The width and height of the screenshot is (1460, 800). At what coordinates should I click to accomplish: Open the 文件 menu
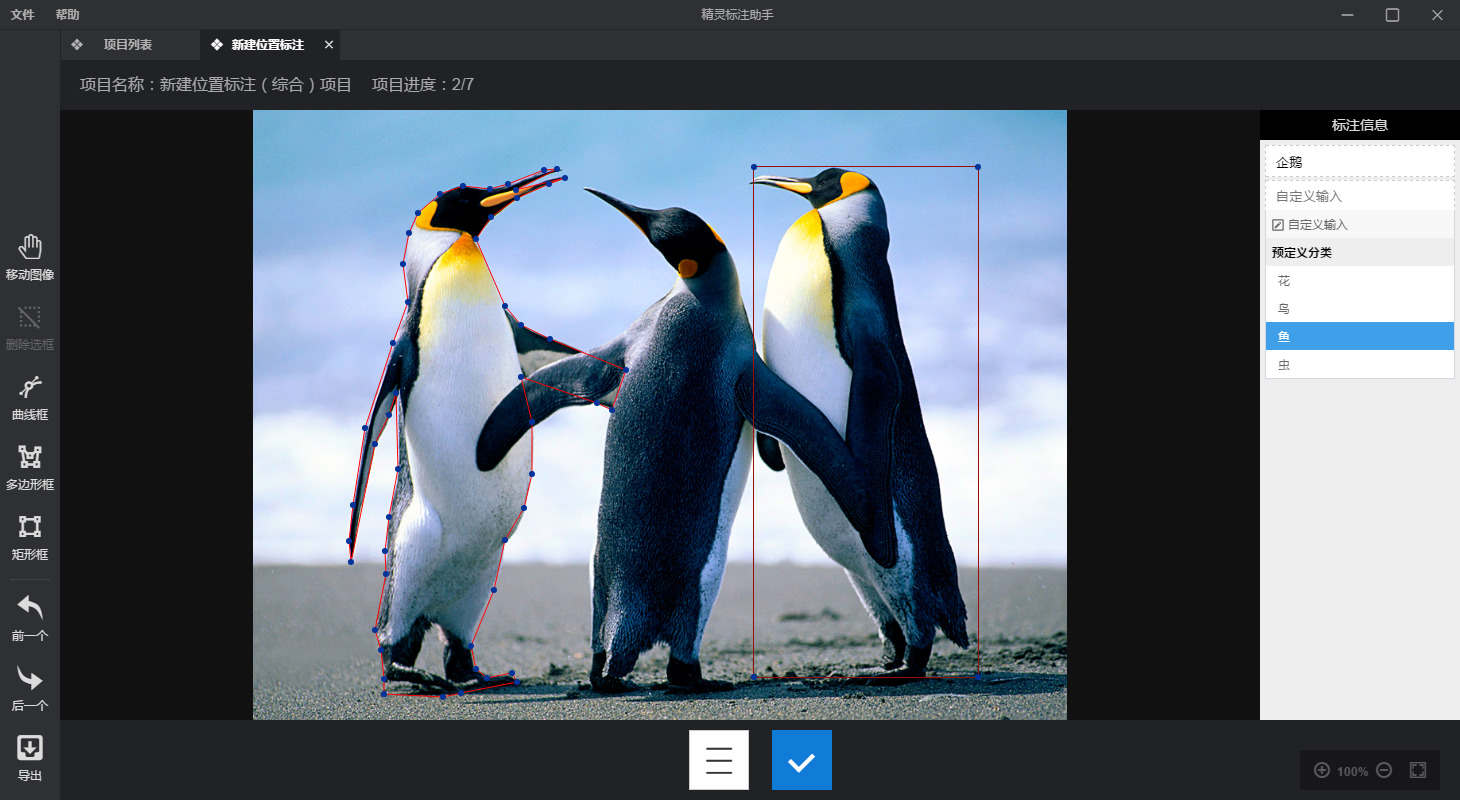pos(22,15)
